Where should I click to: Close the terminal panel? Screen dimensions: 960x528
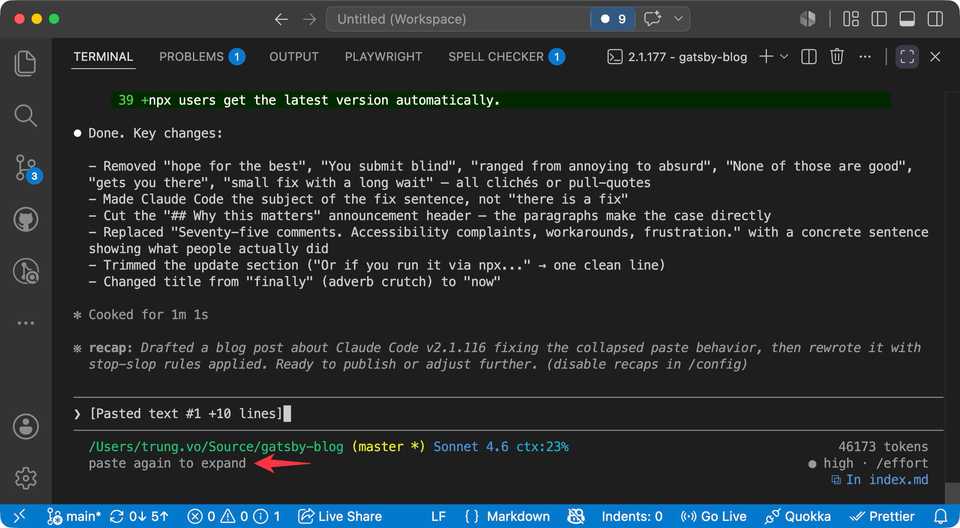pos(935,57)
